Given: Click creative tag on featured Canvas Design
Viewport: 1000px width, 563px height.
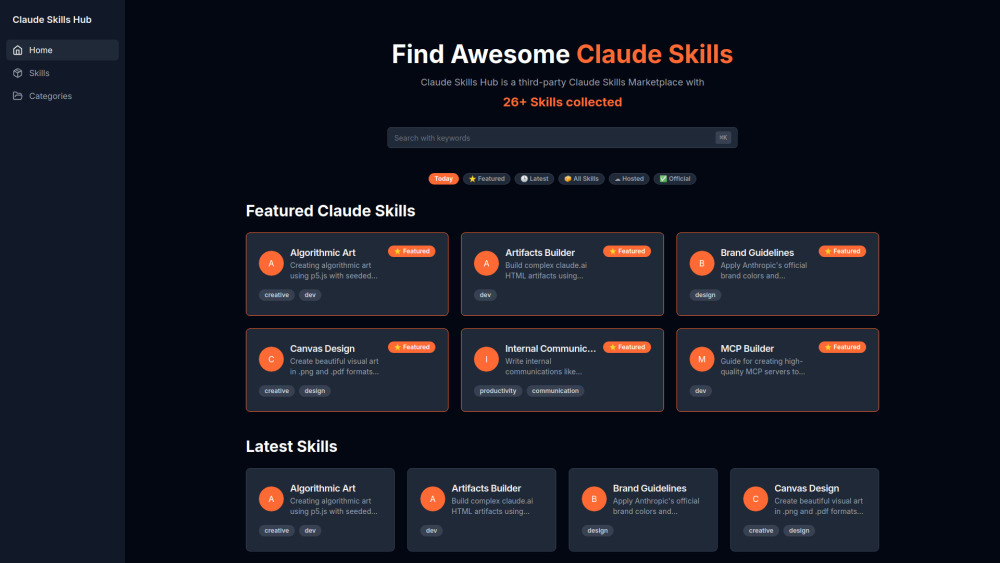Looking at the screenshot, I should [x=277, y=391].
